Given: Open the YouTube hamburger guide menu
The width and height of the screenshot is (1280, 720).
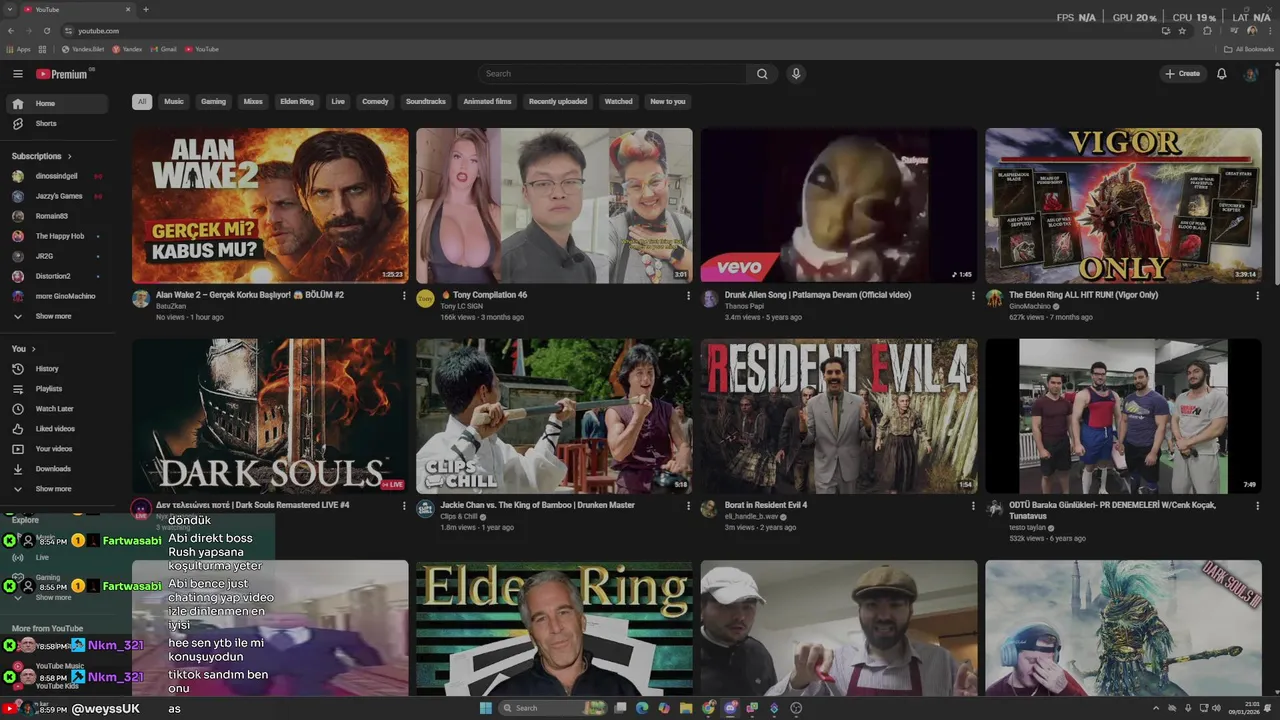Looking at the screenshot, I should tap(17, 74).
